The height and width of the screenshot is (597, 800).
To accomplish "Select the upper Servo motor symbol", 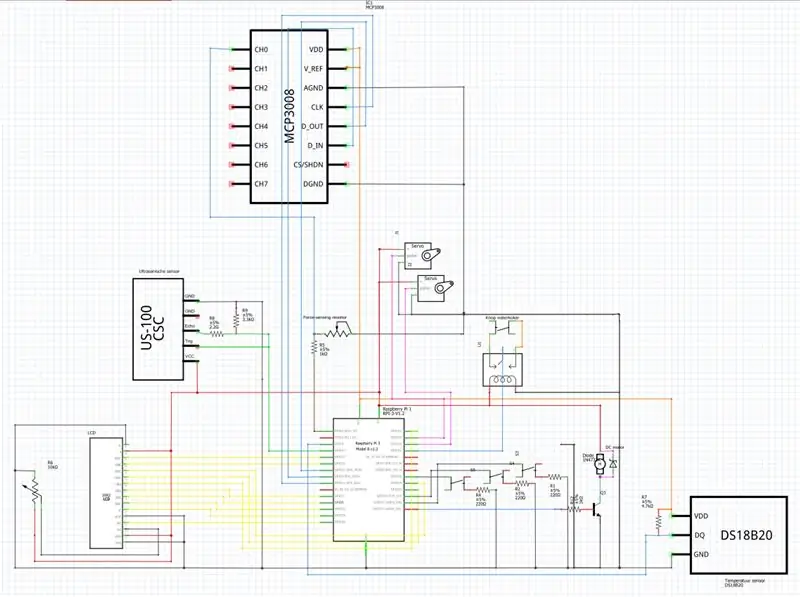I will [x=421, y=255].
